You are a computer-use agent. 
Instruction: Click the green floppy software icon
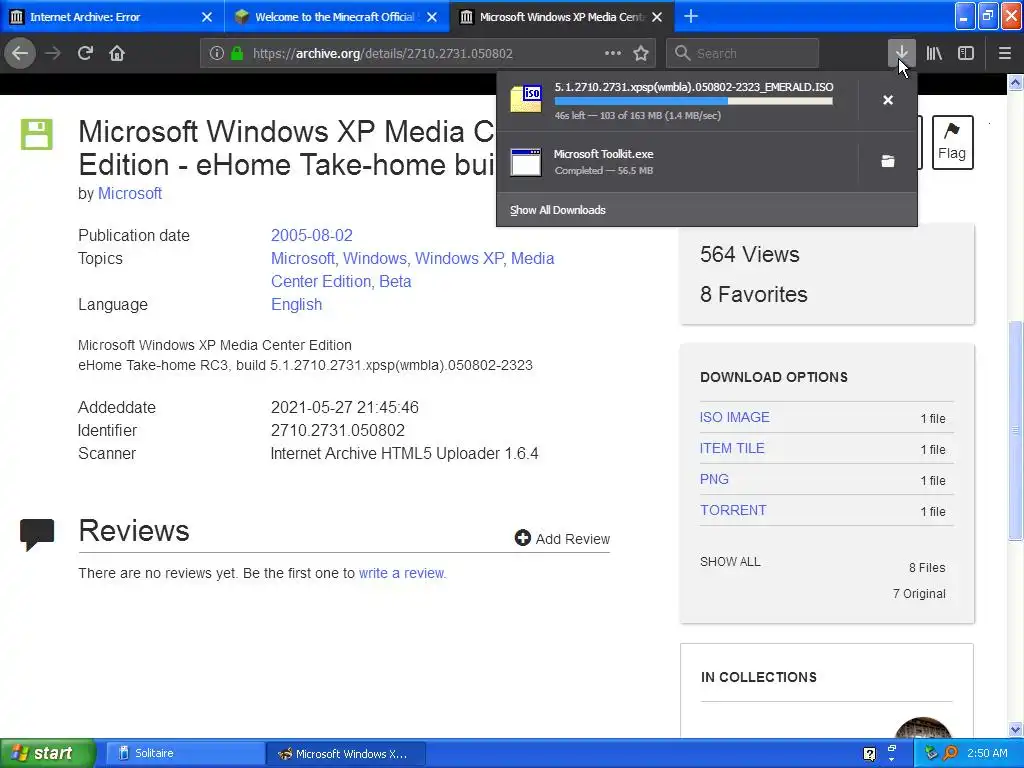pyautogui.click(x=37, y=135)
